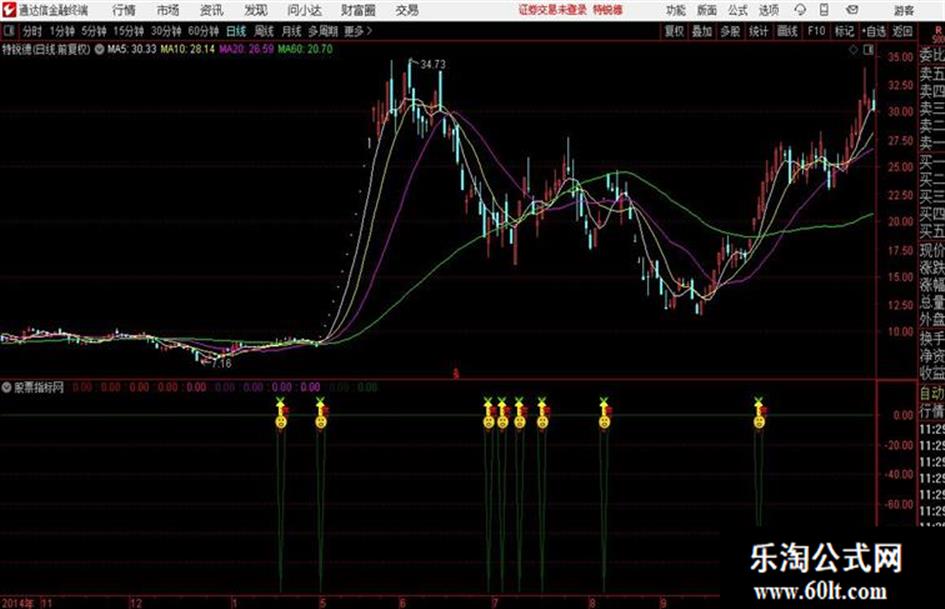Click the last smiley signal marker near September

tap(759, 421)
